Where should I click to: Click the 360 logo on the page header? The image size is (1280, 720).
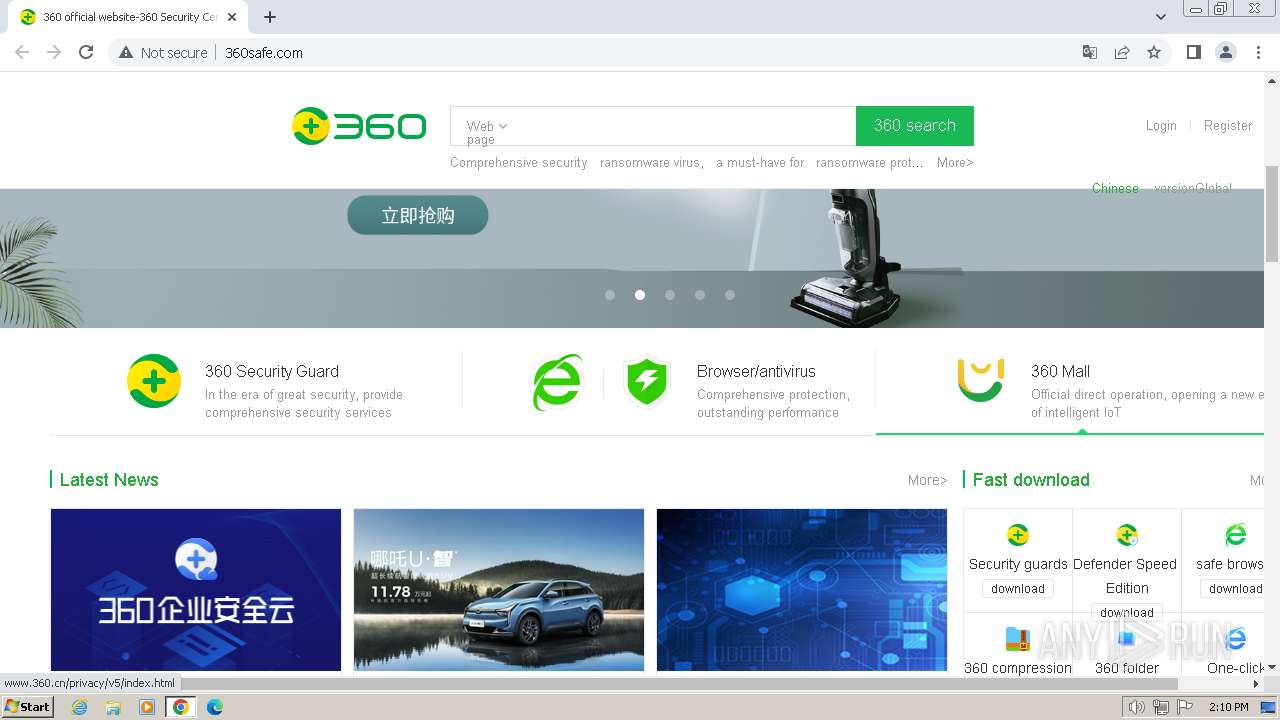point(359,126)
